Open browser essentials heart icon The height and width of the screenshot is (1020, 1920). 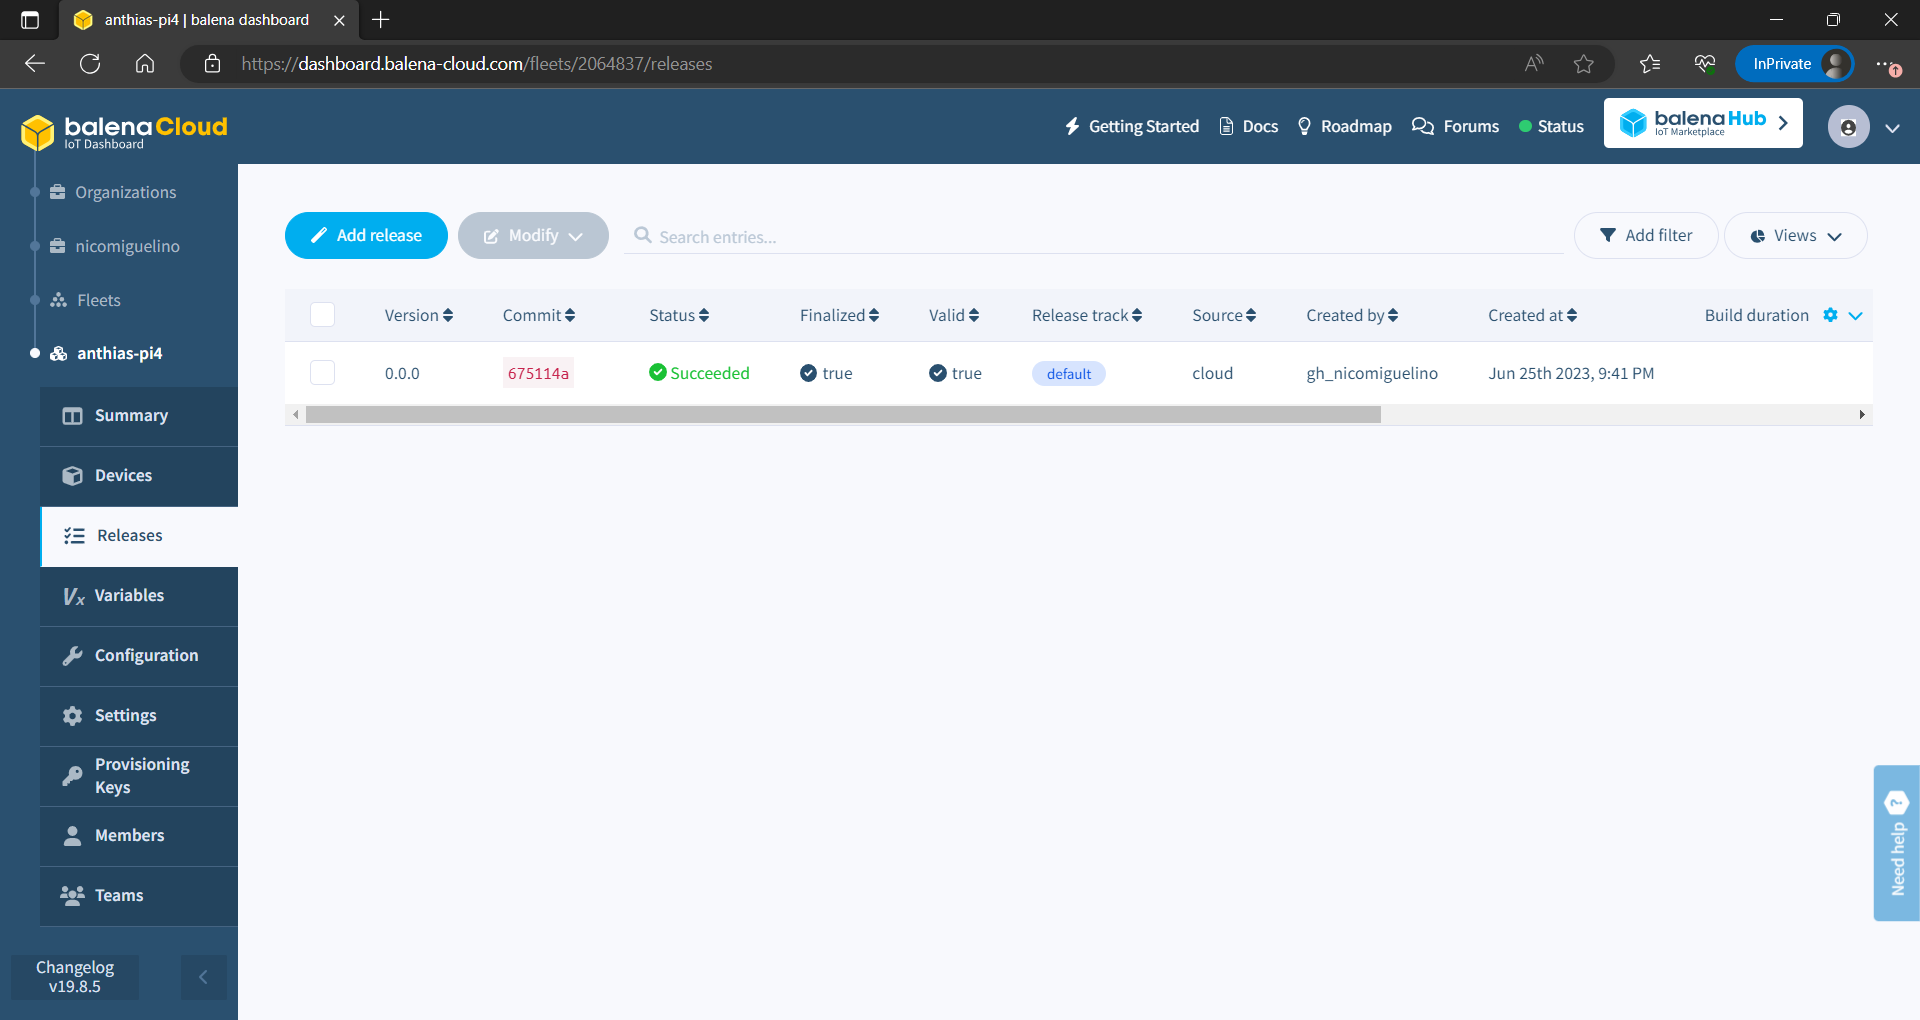(x=1705, y=64)
